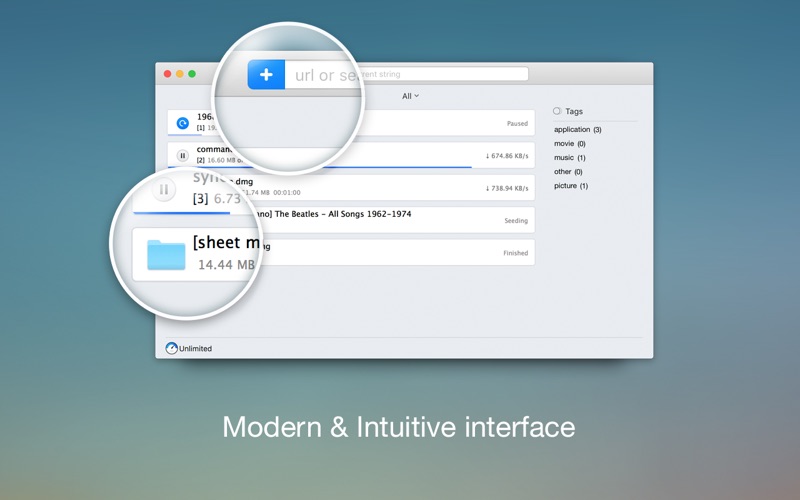The height and width of the screenshot is (500, 800).
Task: Select the 'music (1)' tag
Action: [569, 158]
